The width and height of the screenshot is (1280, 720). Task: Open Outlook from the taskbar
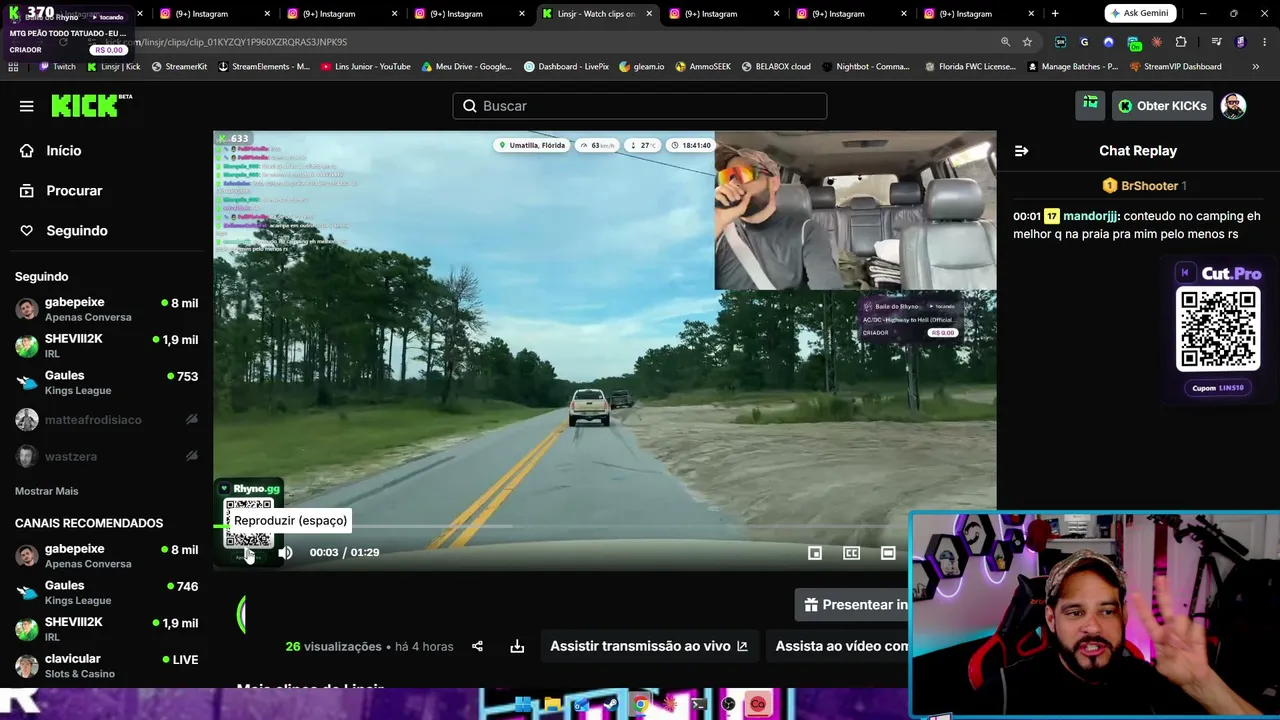click(x=581, y=705)
